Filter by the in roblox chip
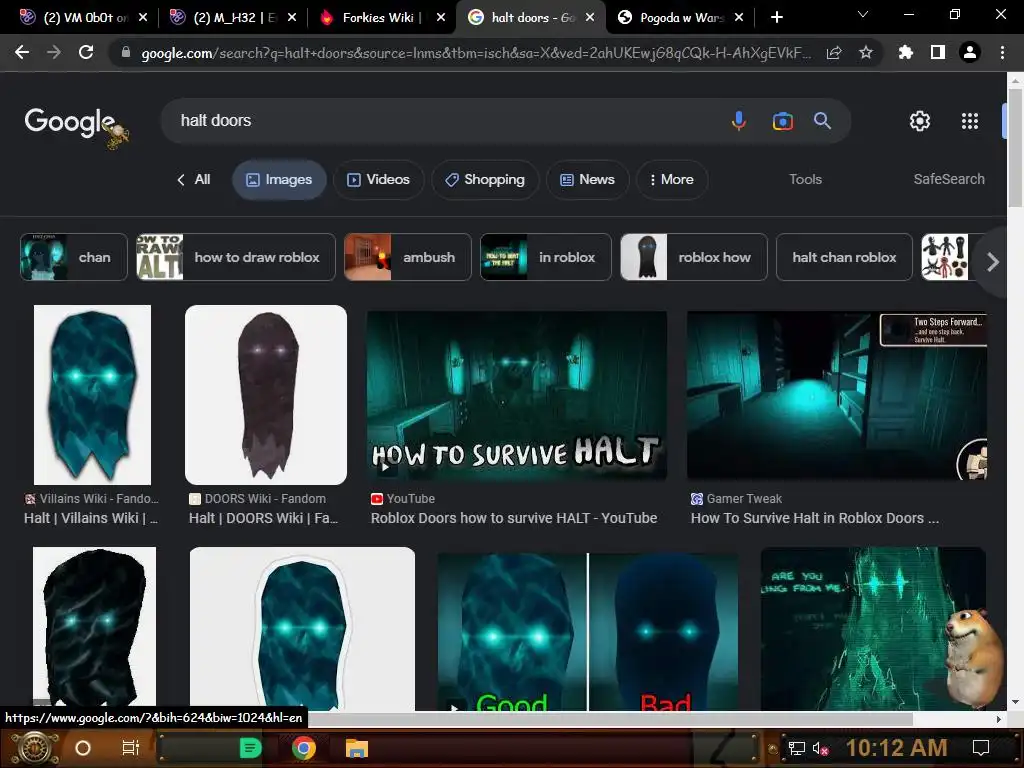Viewport: 1024px width, 768px height. click(546, 257)
